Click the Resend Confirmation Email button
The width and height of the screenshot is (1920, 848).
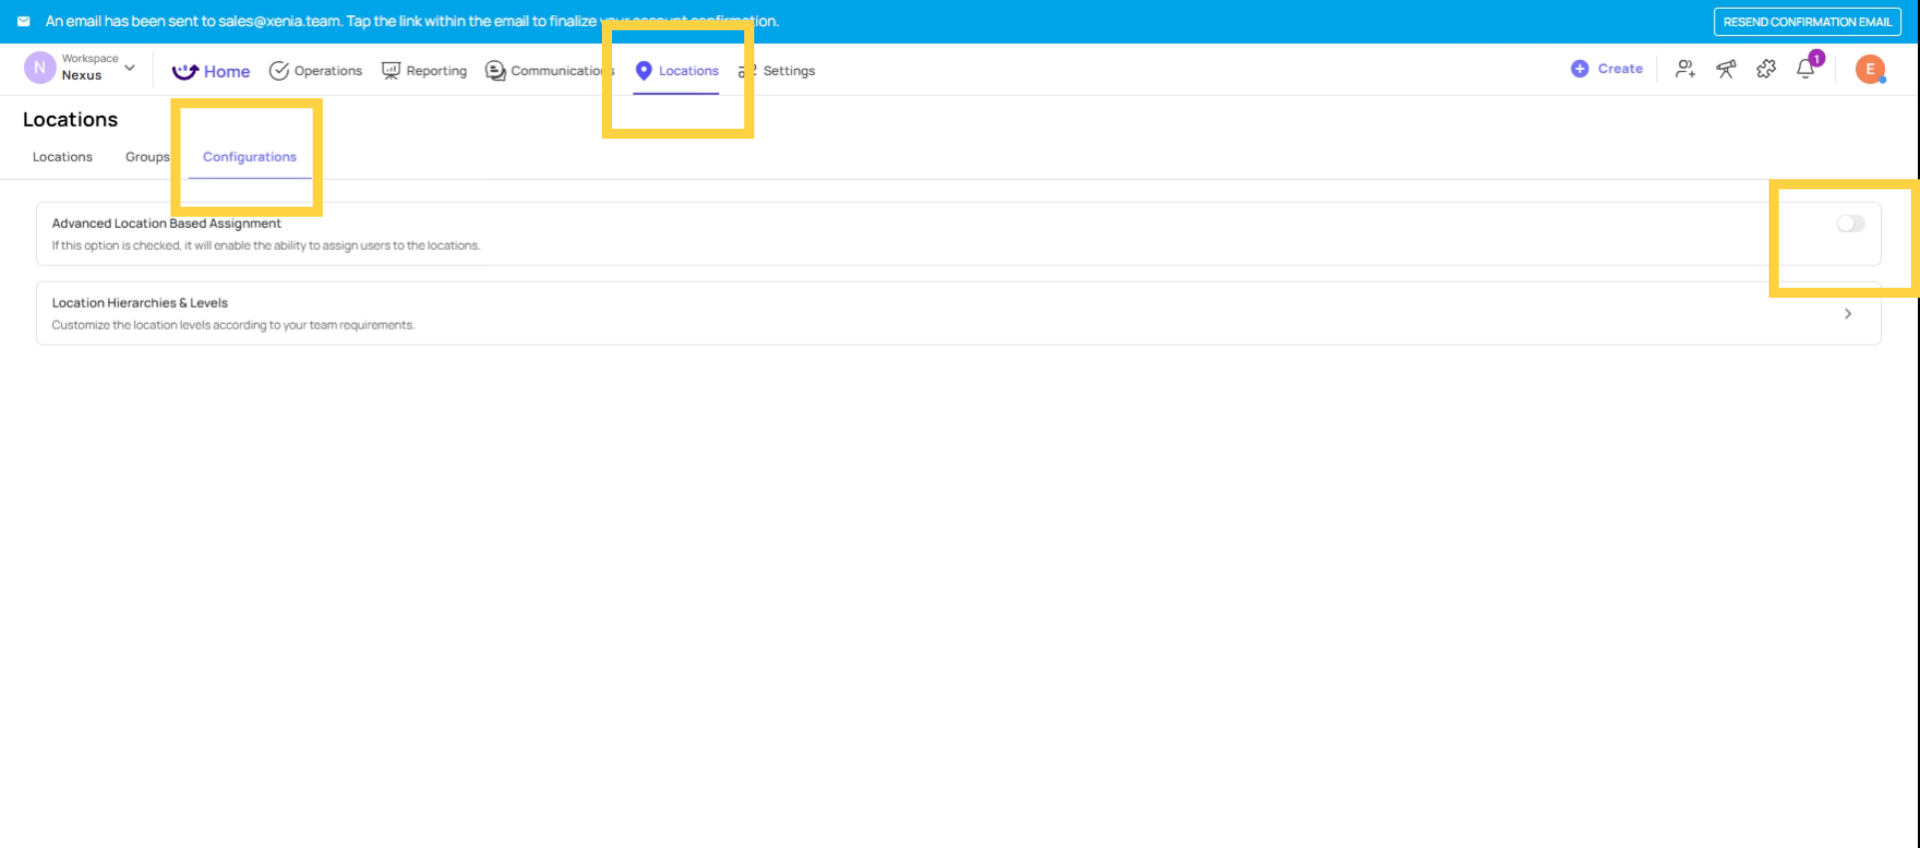(1807, 22)
